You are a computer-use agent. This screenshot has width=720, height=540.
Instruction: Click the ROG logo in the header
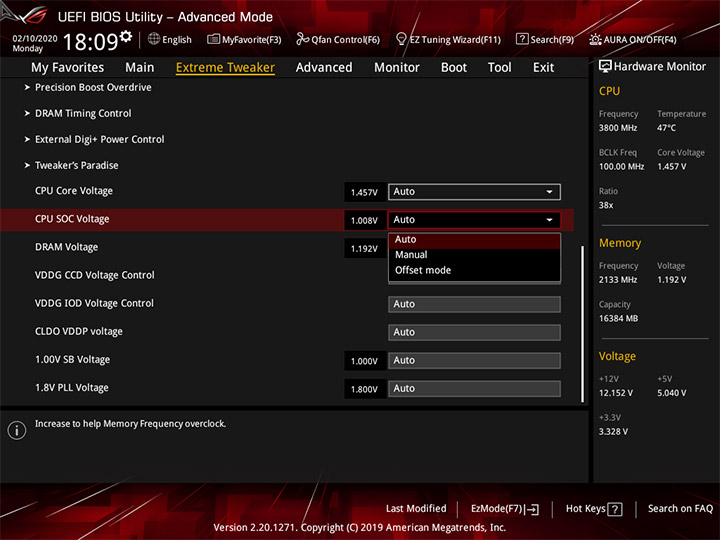pos(30,15)
